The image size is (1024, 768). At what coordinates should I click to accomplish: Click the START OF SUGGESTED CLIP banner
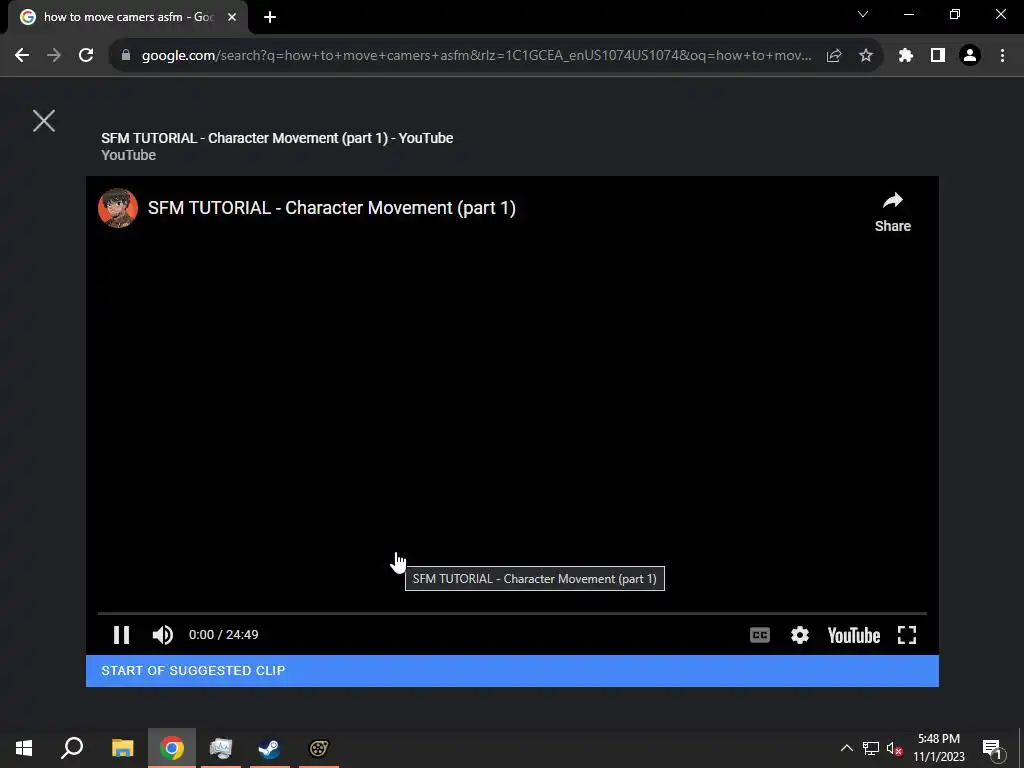[512, 671]
